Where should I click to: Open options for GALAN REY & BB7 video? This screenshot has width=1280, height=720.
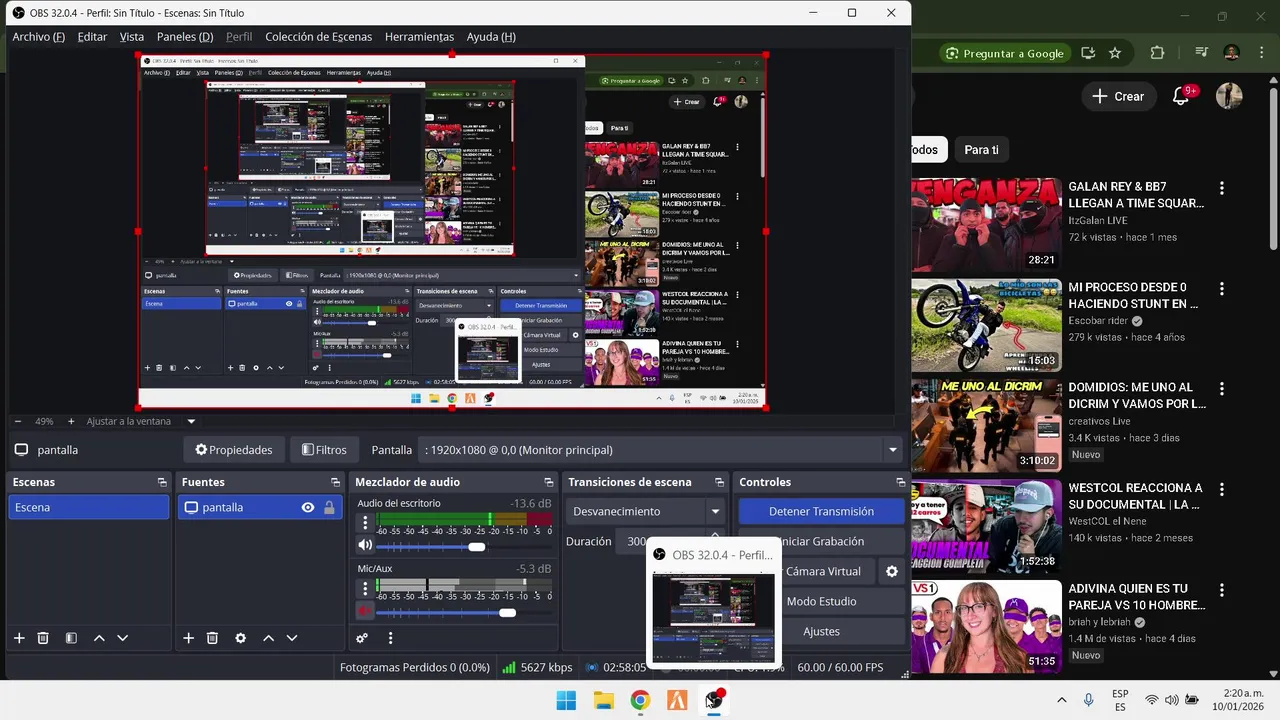click(1221, 187)
